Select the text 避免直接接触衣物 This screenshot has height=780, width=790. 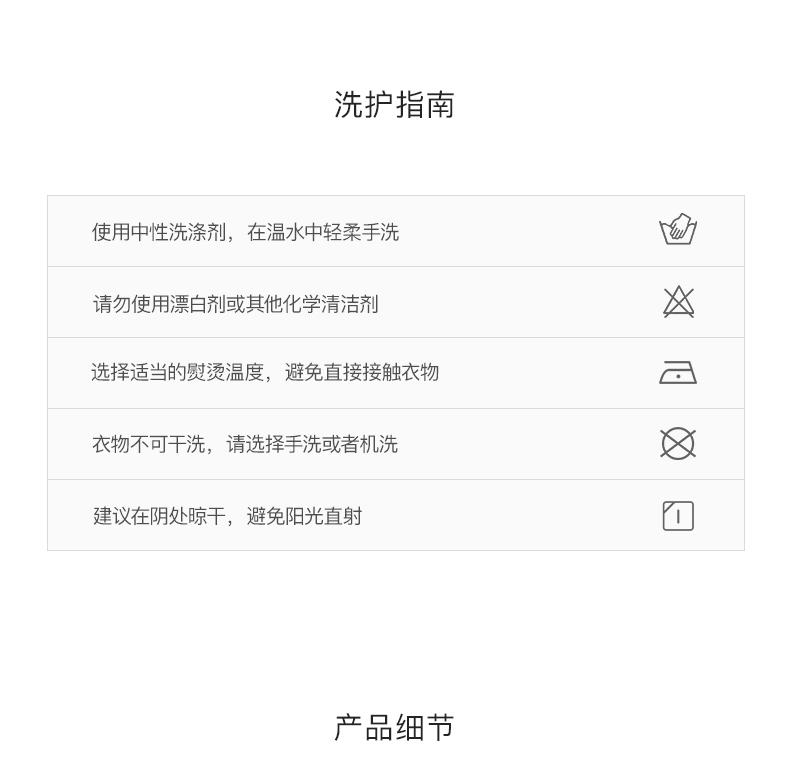point(362,373)
